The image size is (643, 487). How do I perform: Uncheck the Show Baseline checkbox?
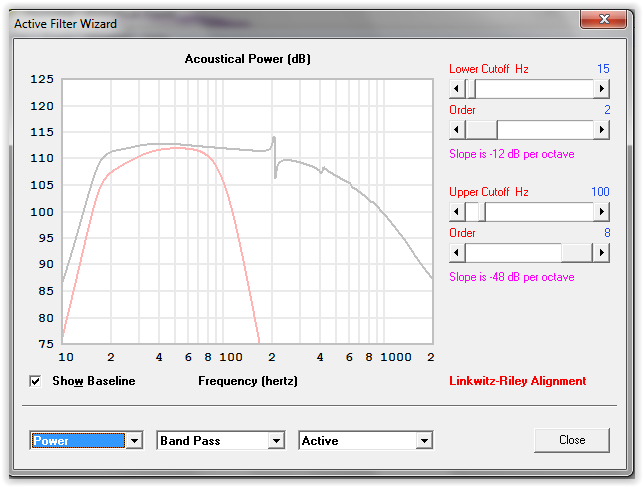[x=35, y=381]
